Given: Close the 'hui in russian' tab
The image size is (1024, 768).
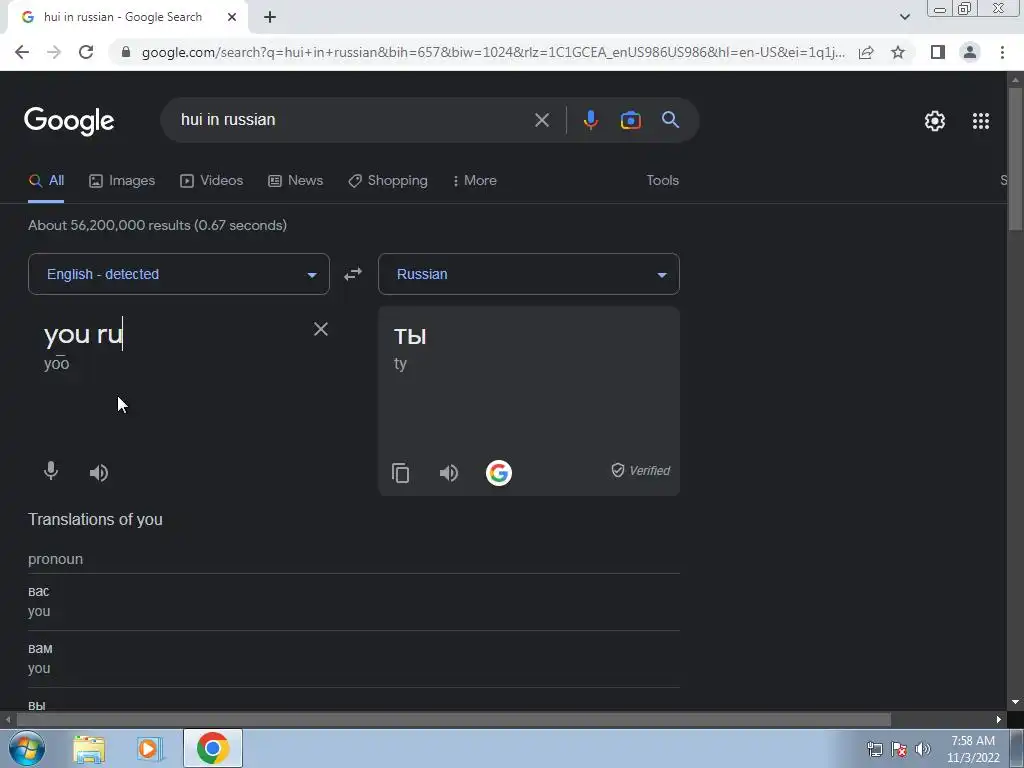Looking at the screenshot, I should (231, 17).
